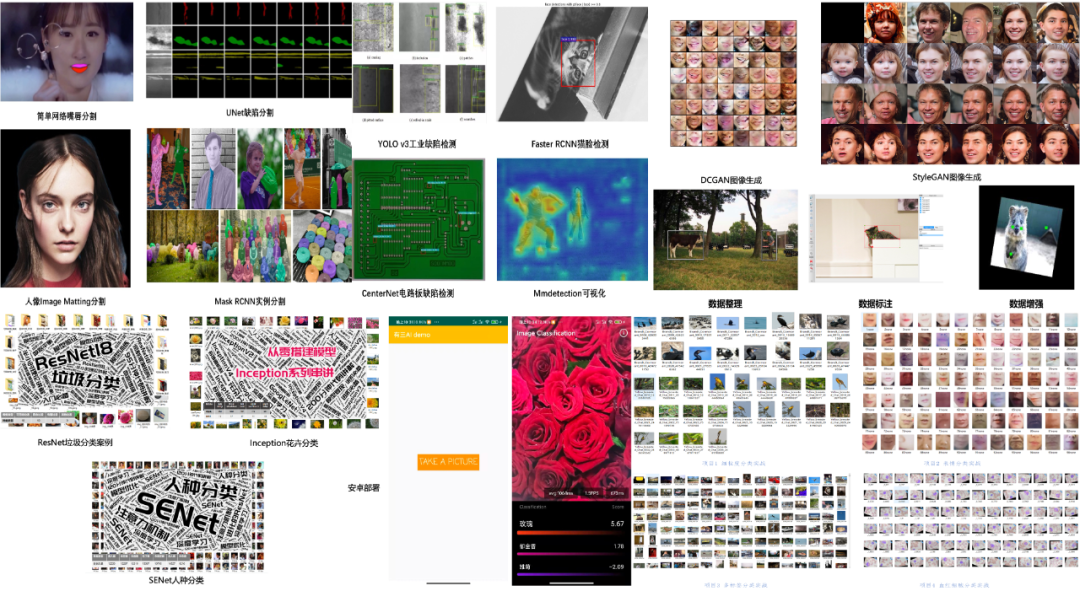Click the caption StyleGAN图像生成

click(x=946, y=177)
